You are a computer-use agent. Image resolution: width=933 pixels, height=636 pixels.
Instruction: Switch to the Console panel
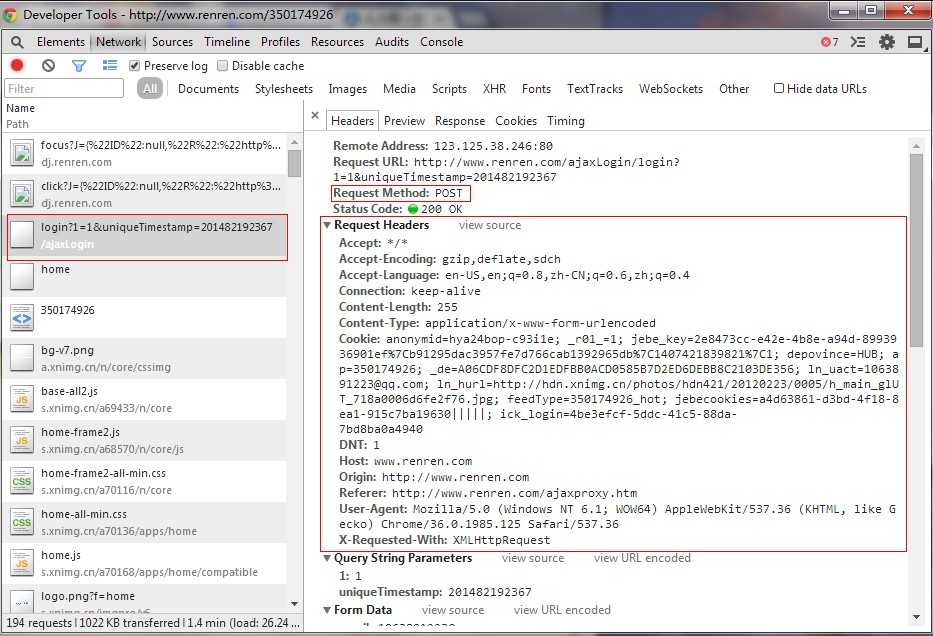442,42
